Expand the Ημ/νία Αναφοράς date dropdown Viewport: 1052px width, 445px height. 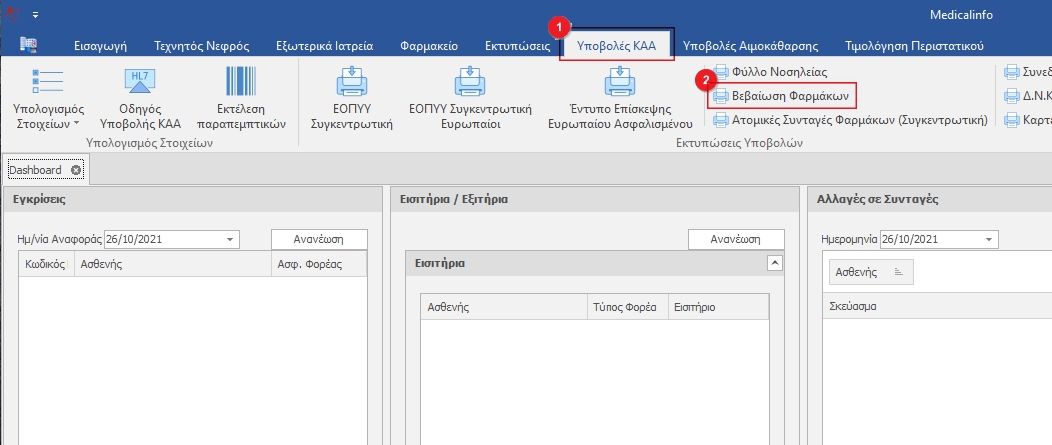tap(231, 240)
